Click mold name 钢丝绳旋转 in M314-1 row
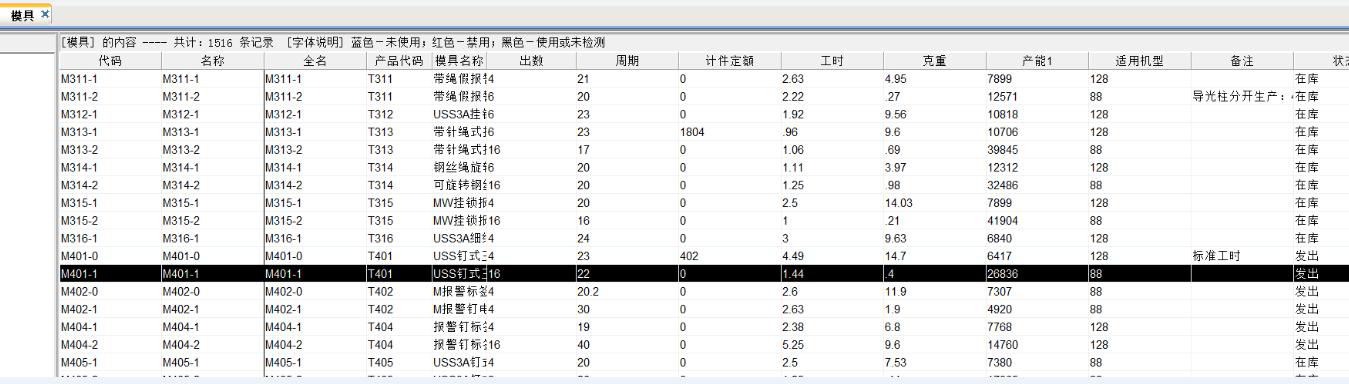The width and height of the screenshot is (1349, 384). [460, 167]
